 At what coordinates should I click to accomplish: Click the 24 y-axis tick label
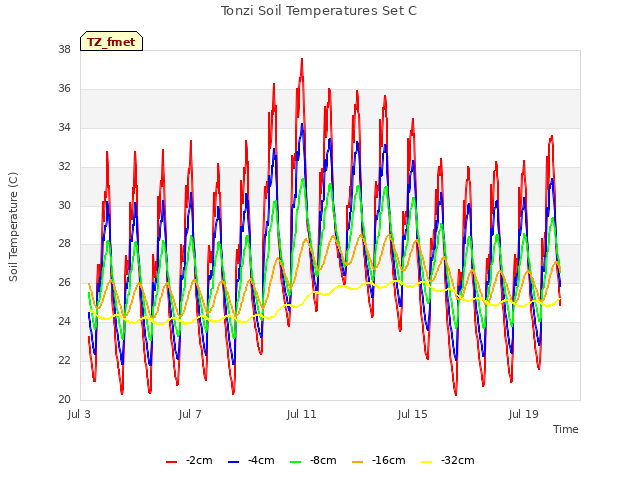tap(64, 321)
